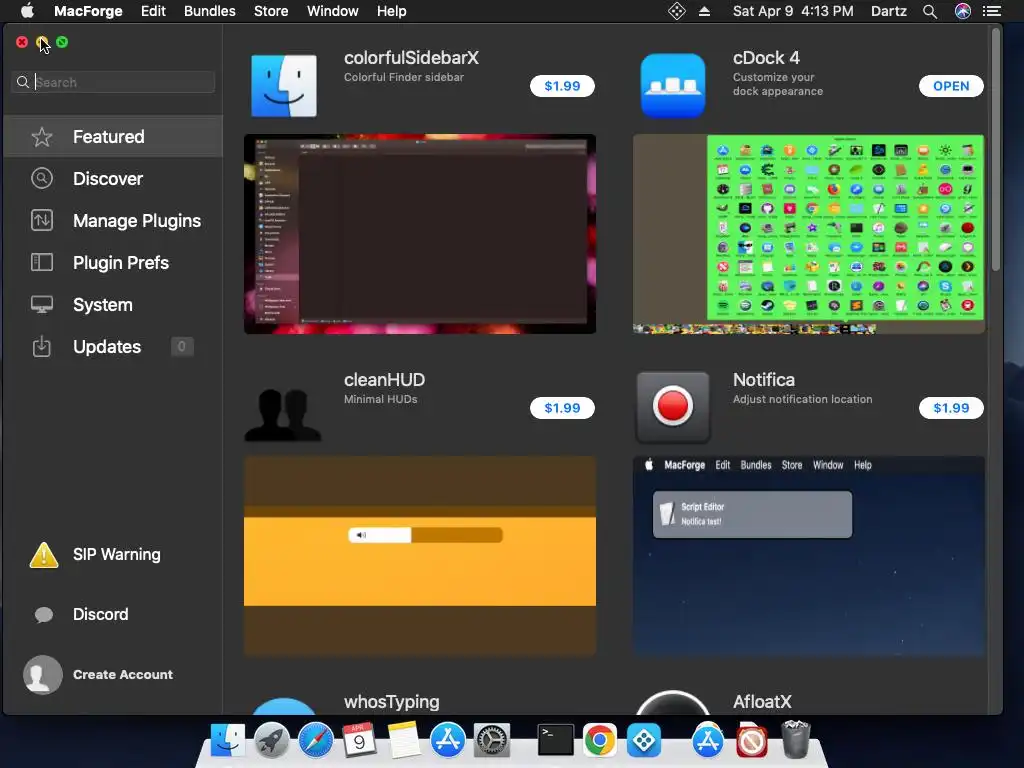Click the Create Account avatar icon
This screenshot has height=768, width=1024.
click(42, 675)
